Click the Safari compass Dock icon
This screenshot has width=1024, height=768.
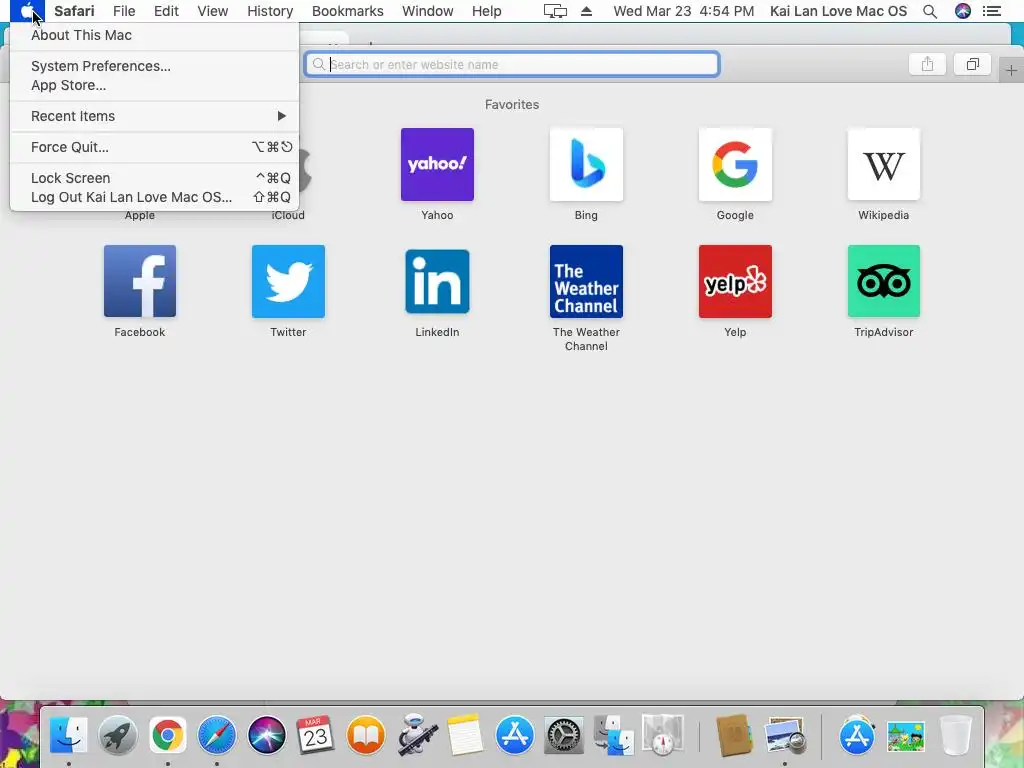[217, 735]
